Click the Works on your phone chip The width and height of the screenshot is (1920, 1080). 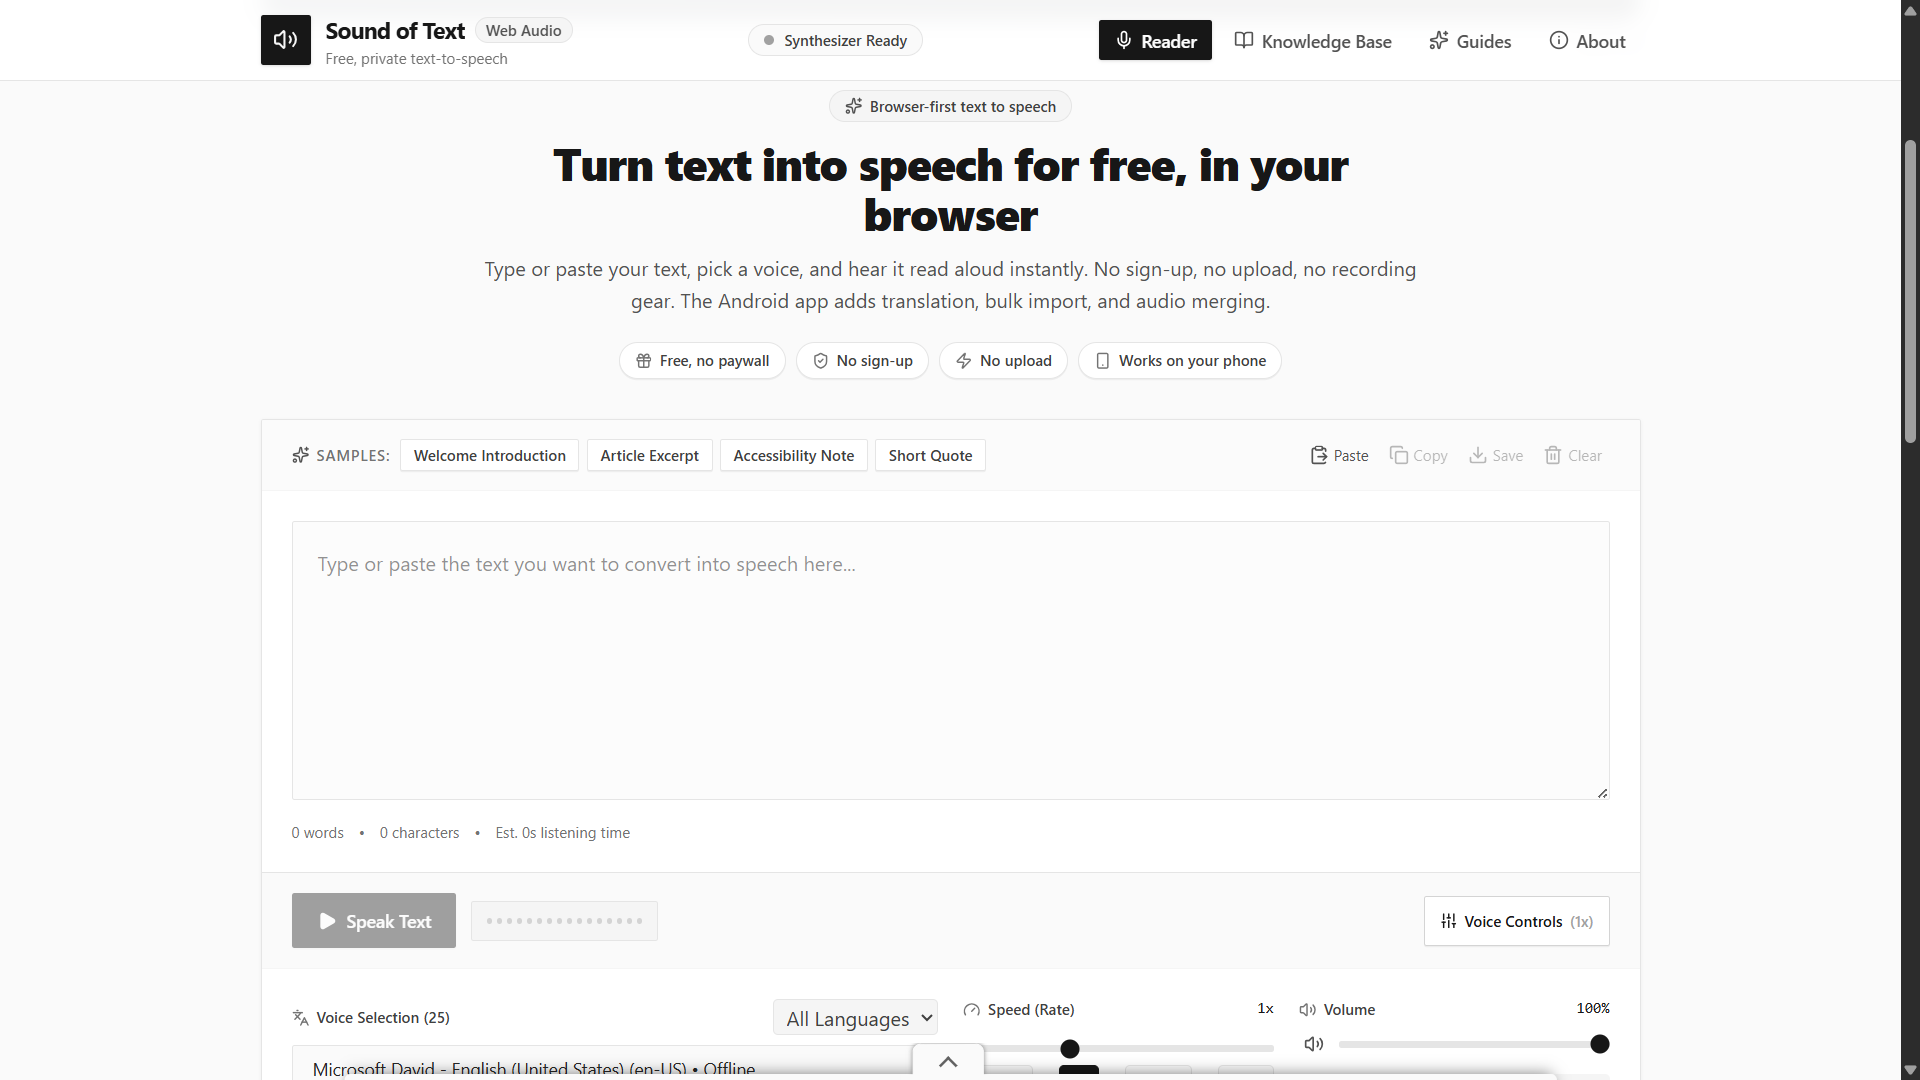coord(1180,360)
